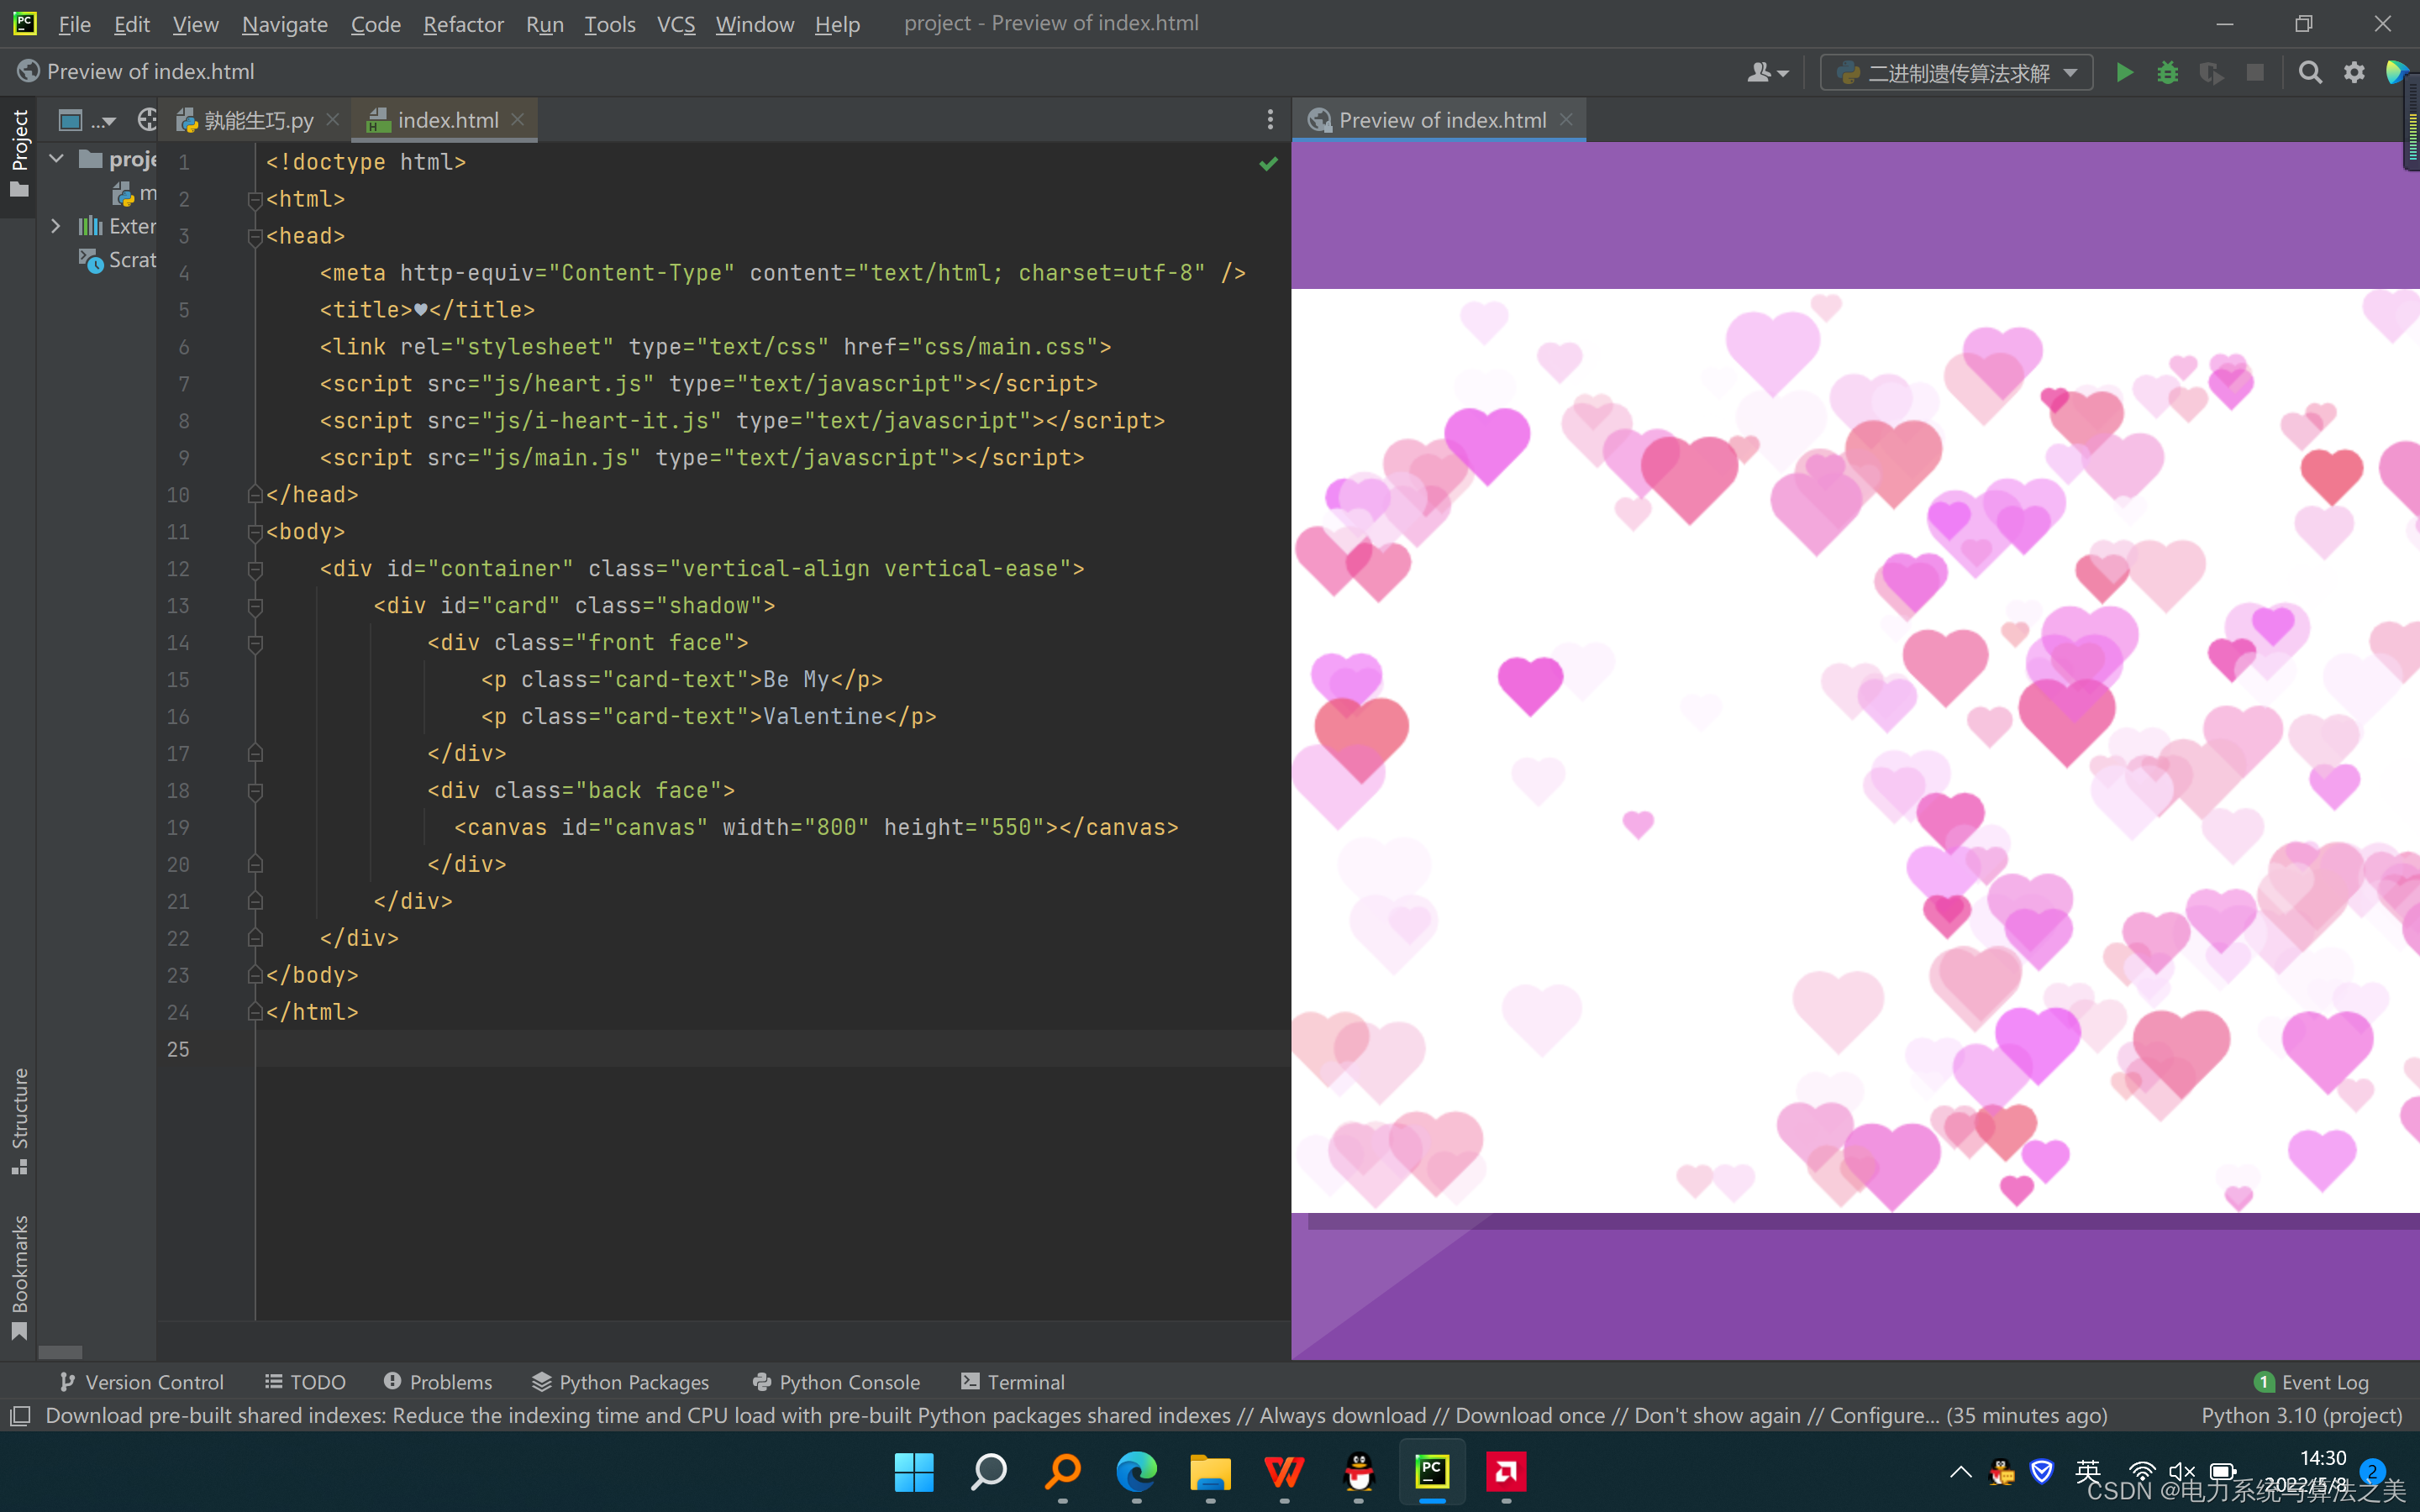Toggle tool window bars square icon
Viewport: 2420px width, 1512px height.
tap(20, 1416)
